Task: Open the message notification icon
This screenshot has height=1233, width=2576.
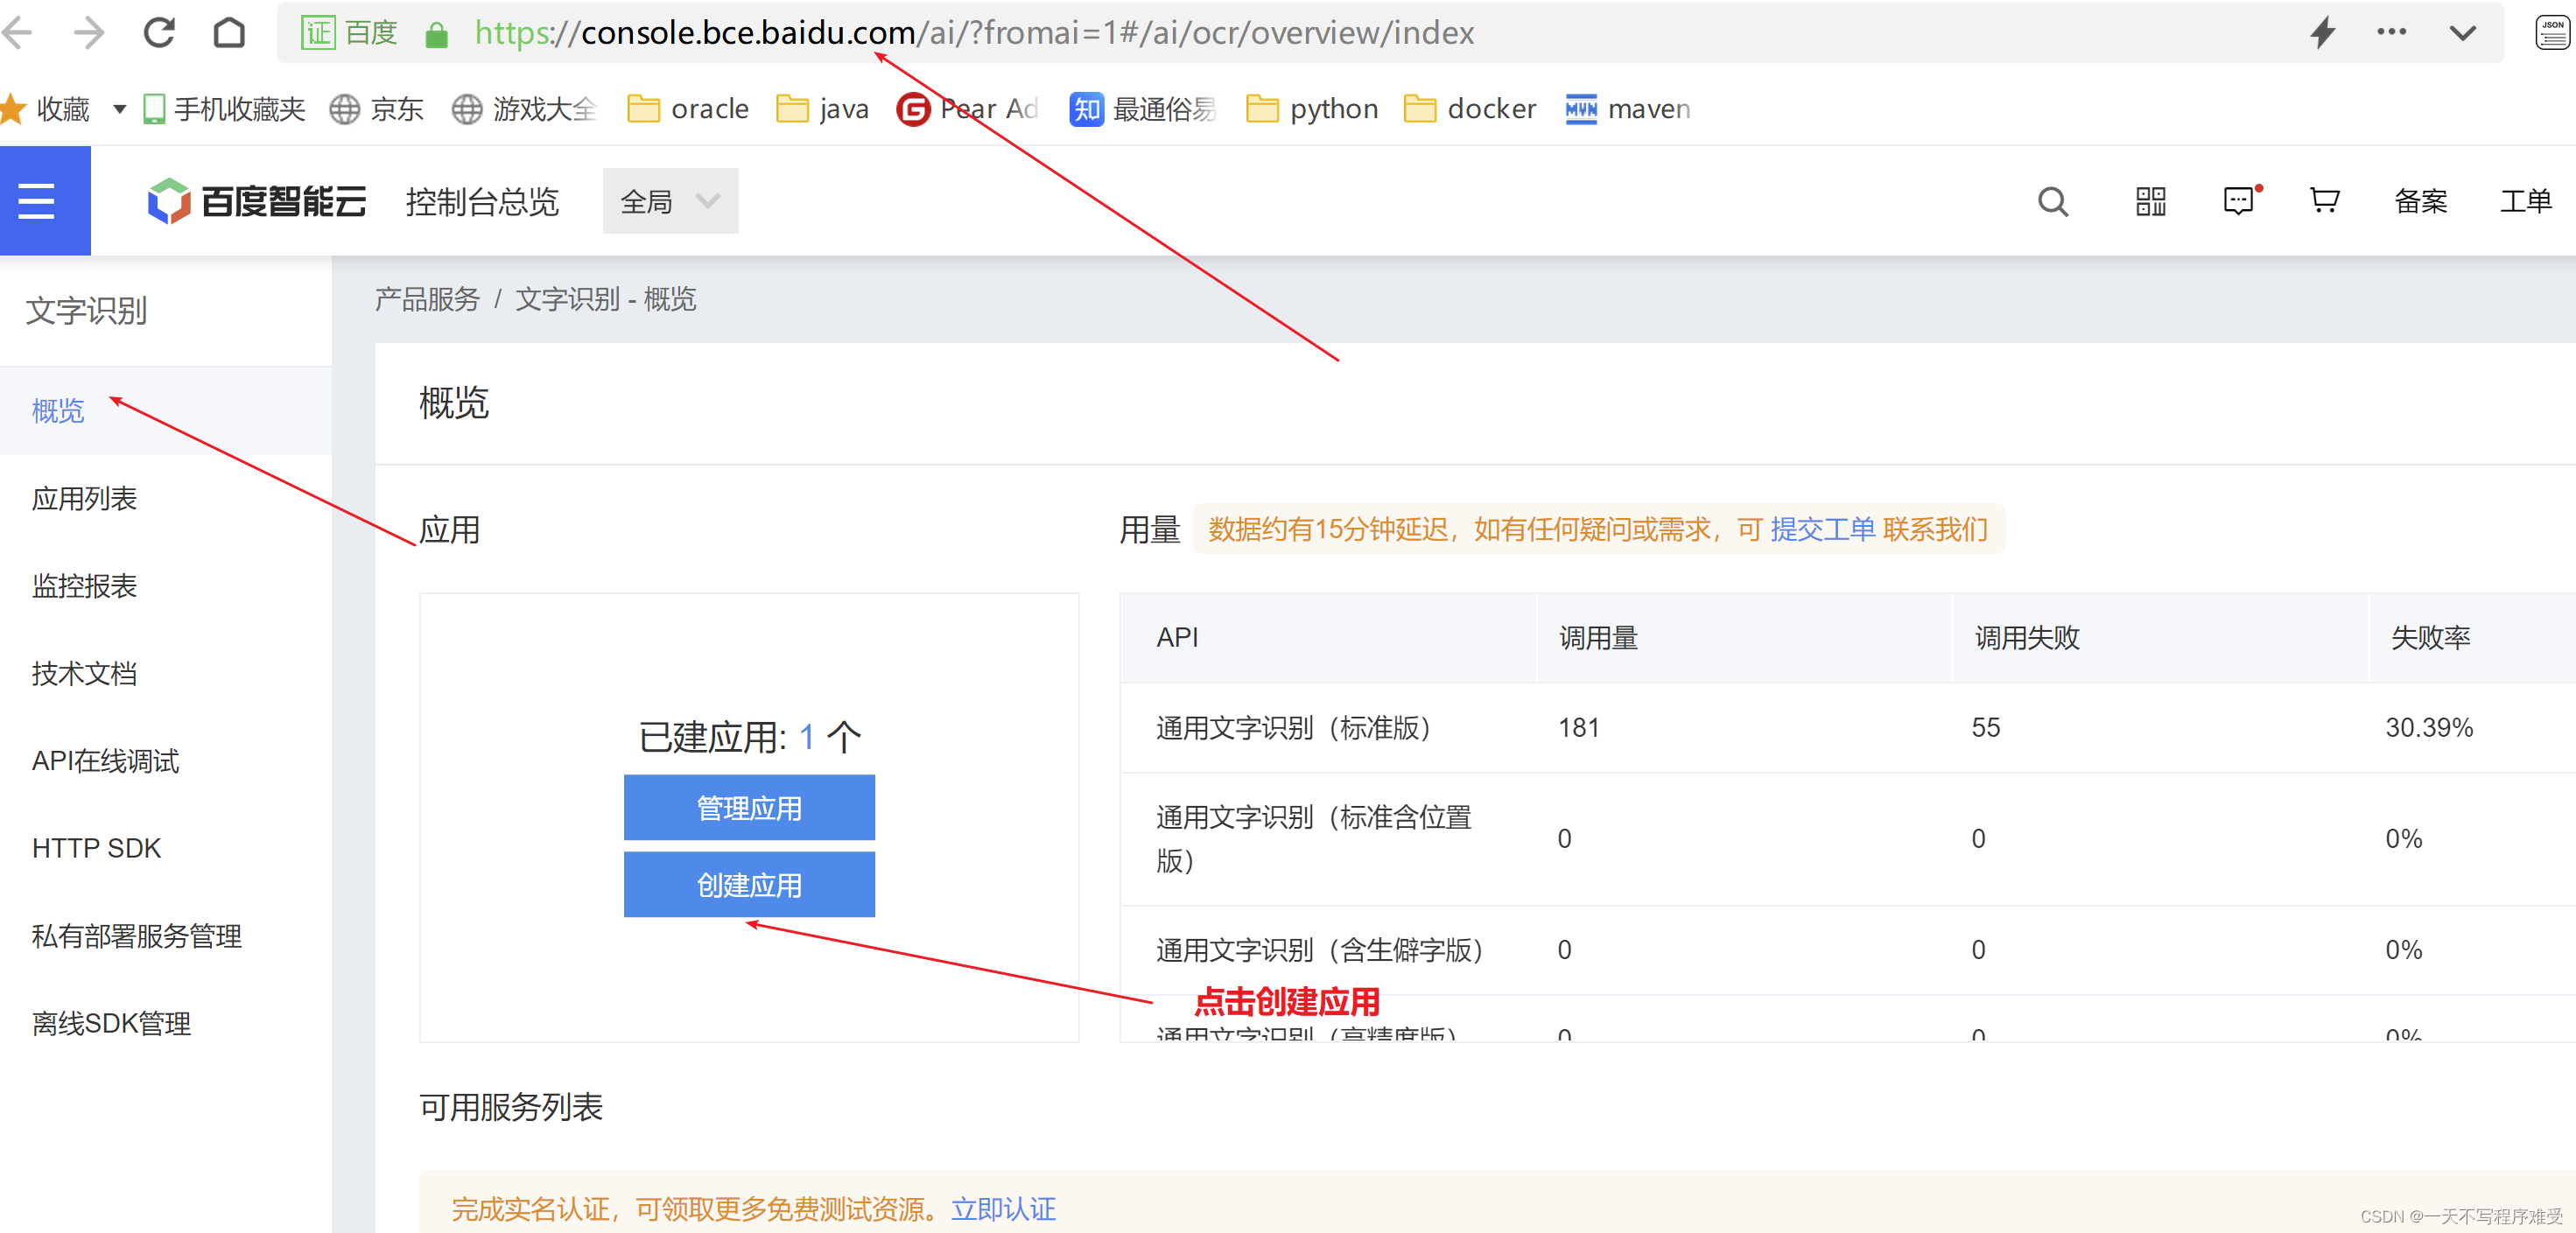Action: [2241, 200]
